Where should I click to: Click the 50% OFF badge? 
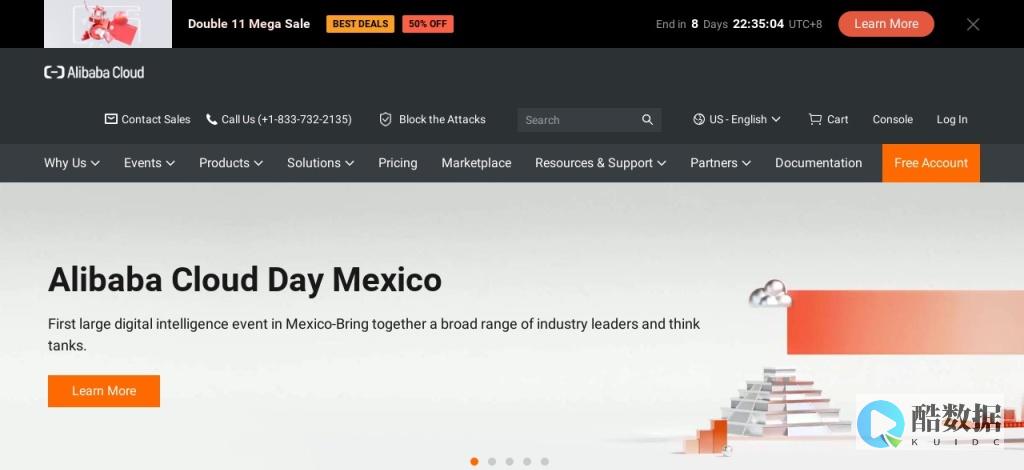pyautogui.click(x=428, y=24)
